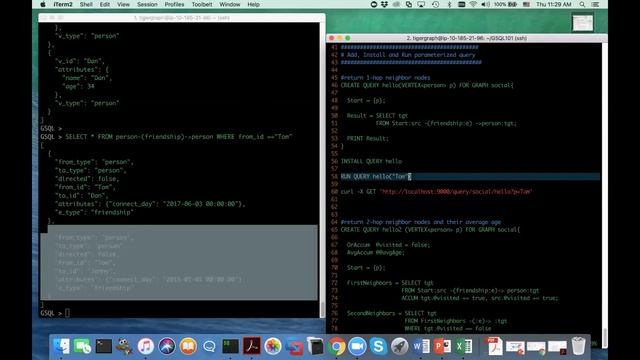The height and width of the screenshot is (360, 640).
Task: Open the Window menu
Action: (x=230, y=4)
